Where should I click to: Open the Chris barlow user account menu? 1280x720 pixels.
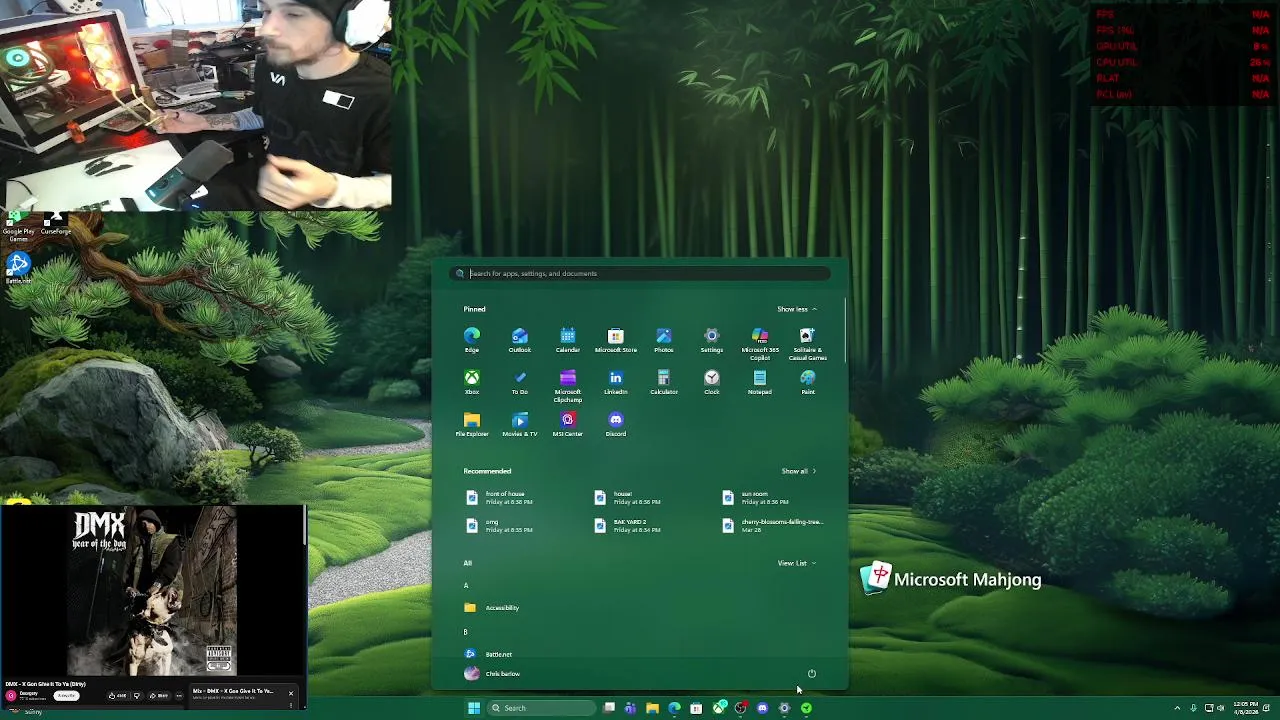click(x=492, y=674)
